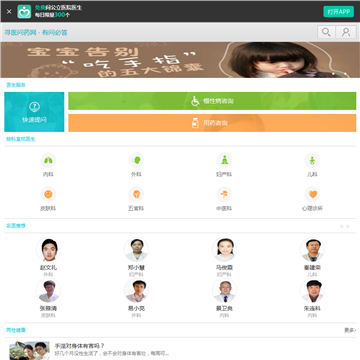Select the 皮肤科 face icon
The width and height of the screenshot is (360, 360).
pyautogui.click(x=48, y=194)
